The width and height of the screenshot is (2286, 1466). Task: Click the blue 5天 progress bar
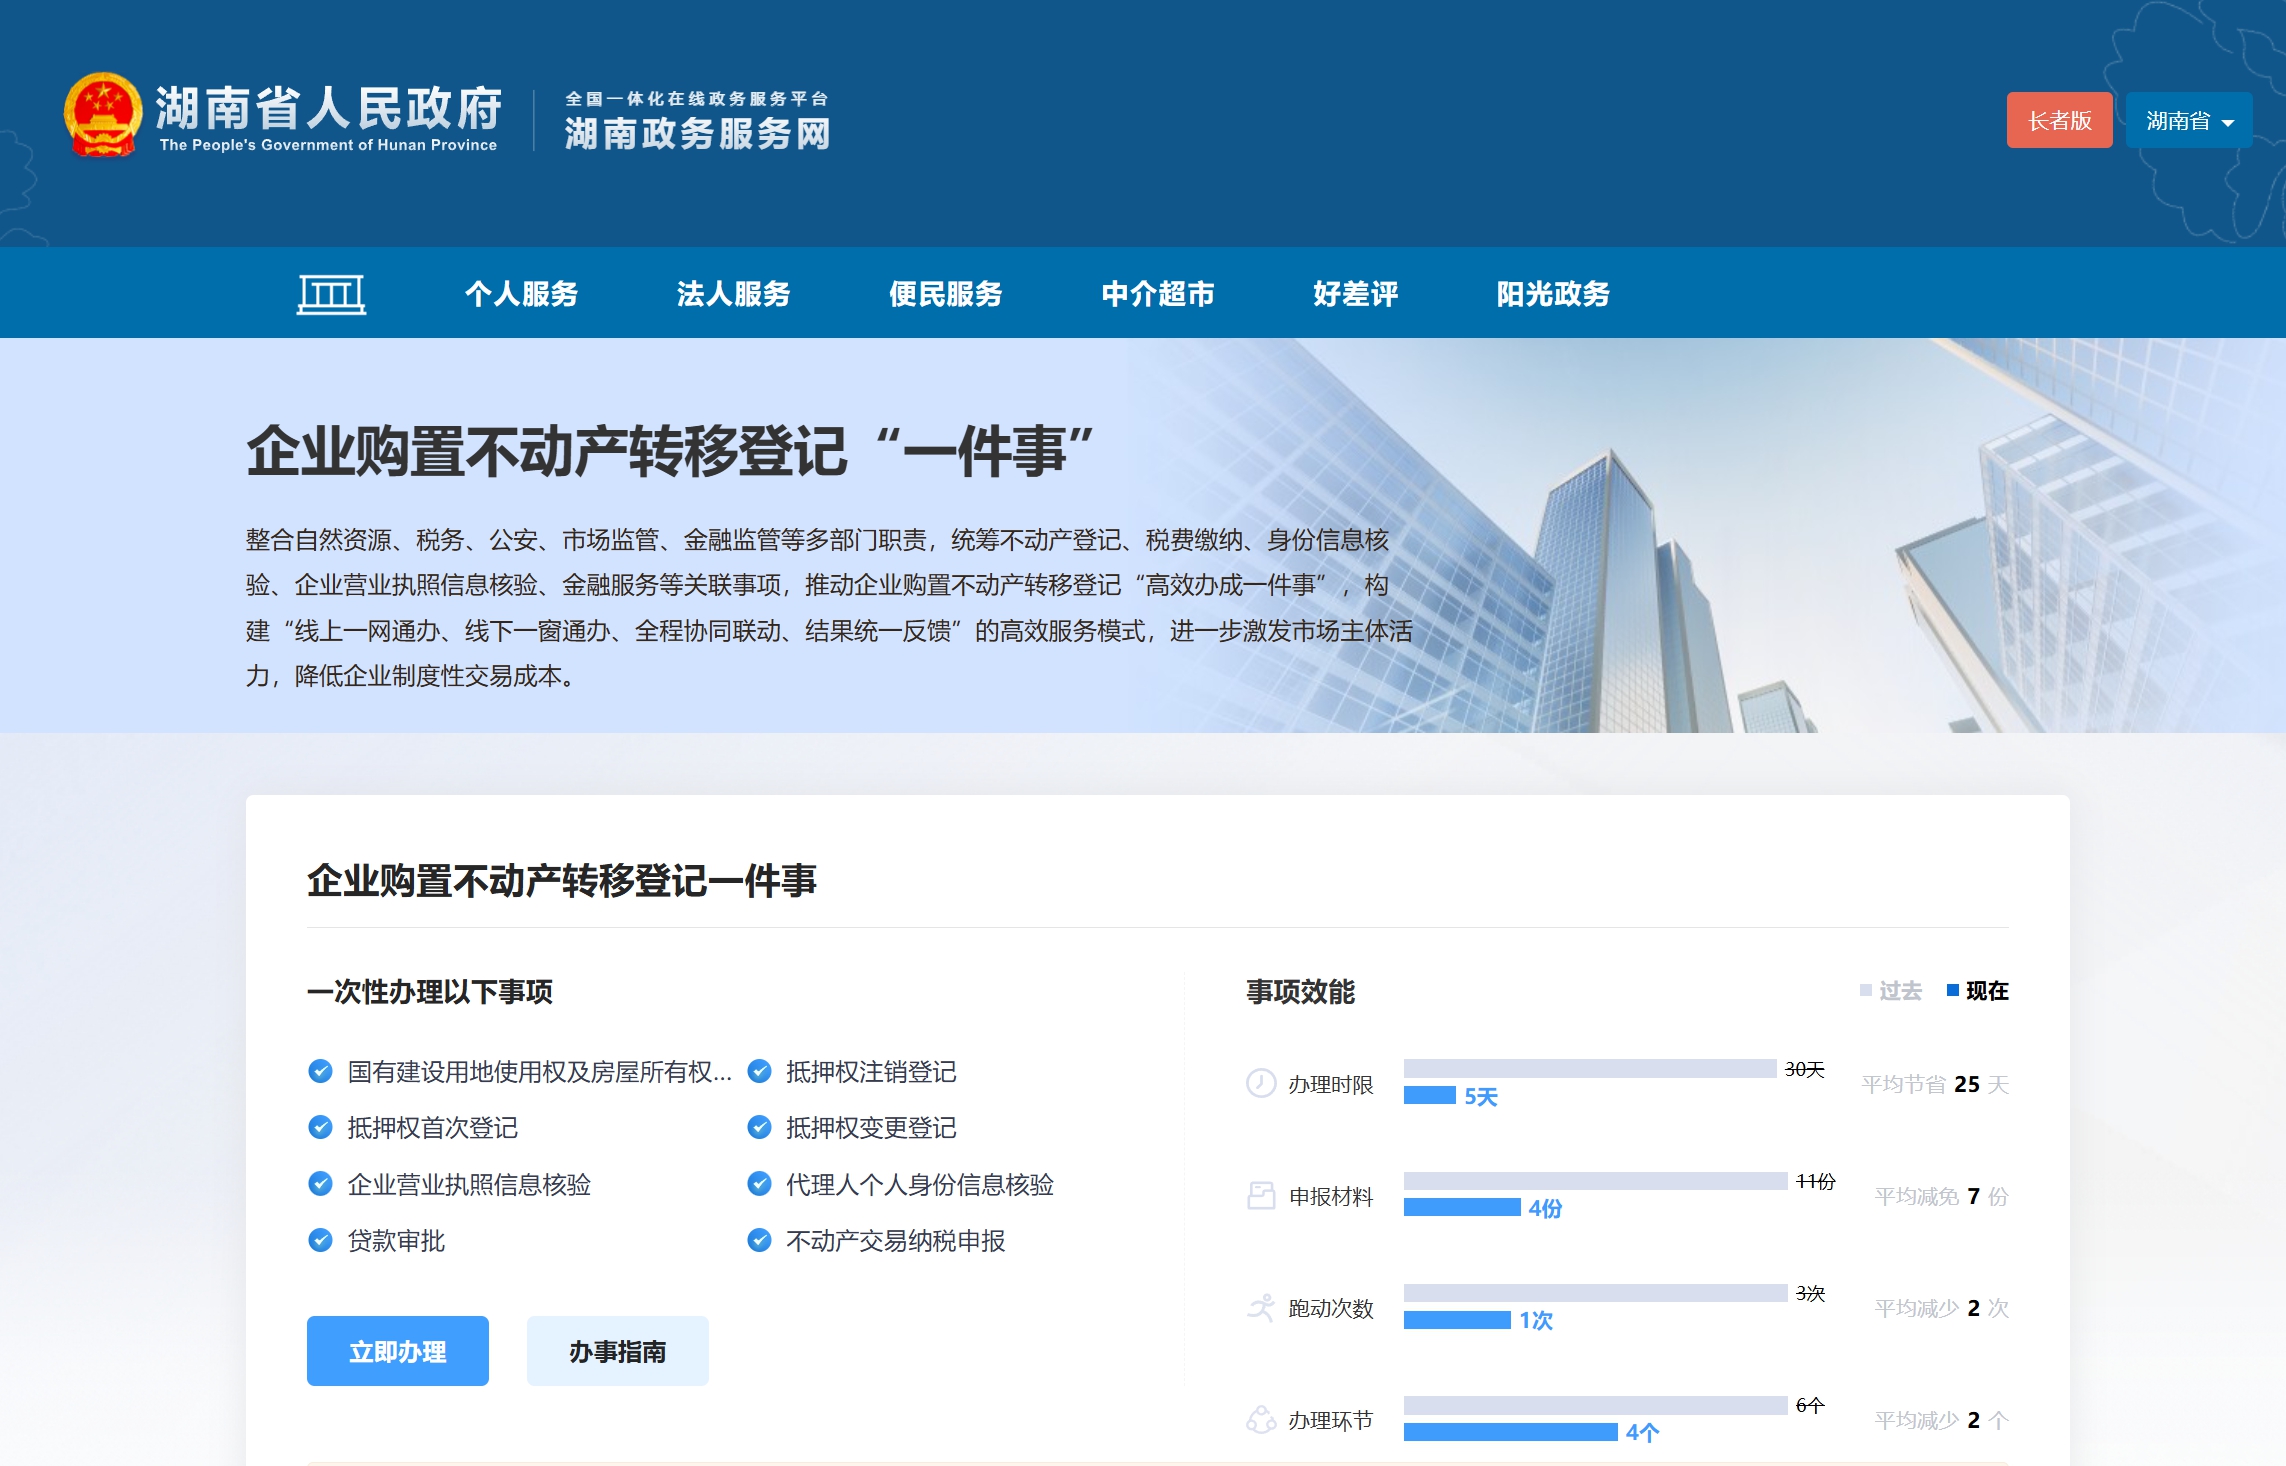[1430, 1095]
